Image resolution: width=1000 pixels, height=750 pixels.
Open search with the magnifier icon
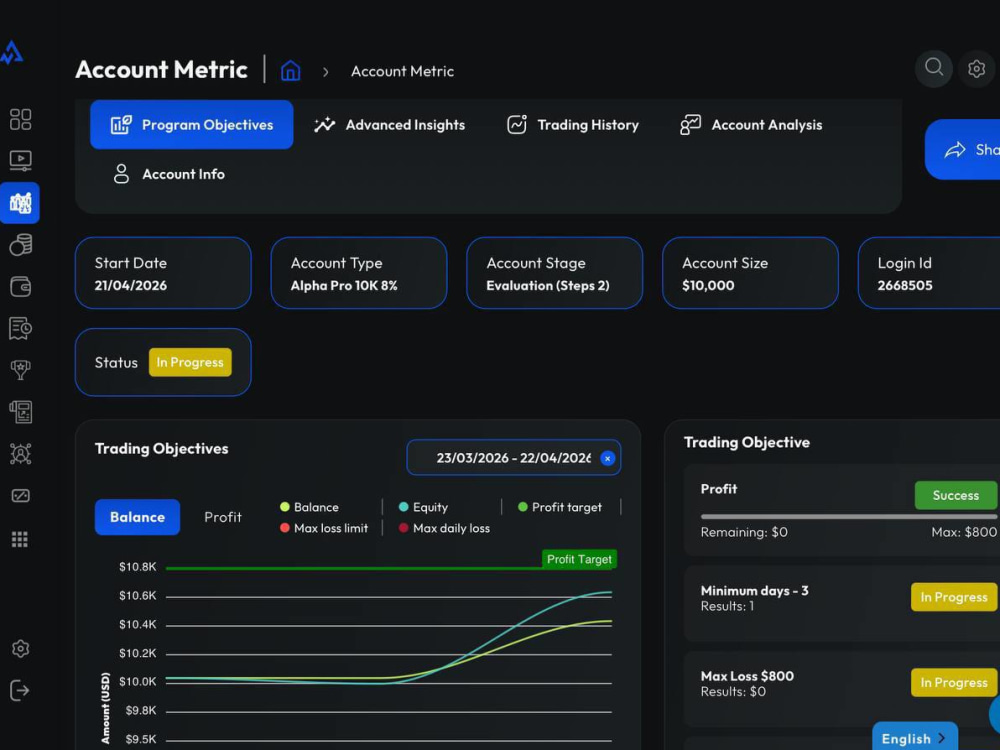coord(934,68)
